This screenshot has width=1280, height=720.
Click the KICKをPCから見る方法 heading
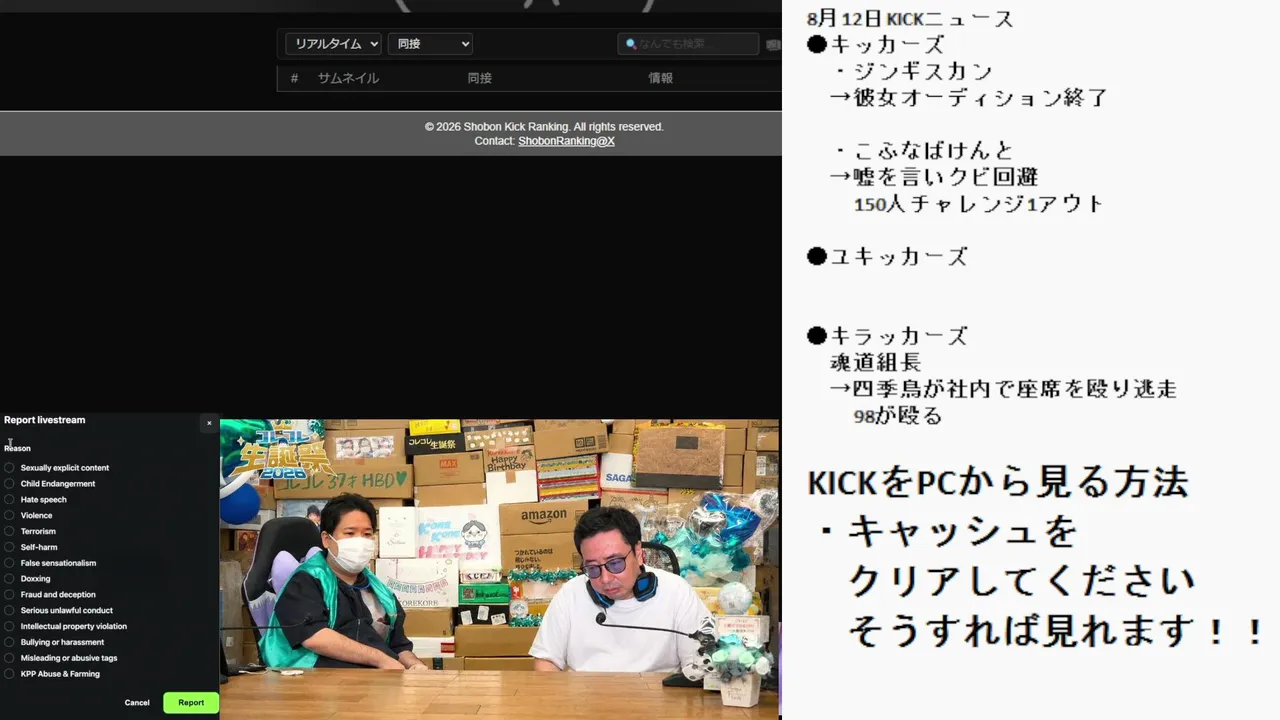click(x=998, y=483)
